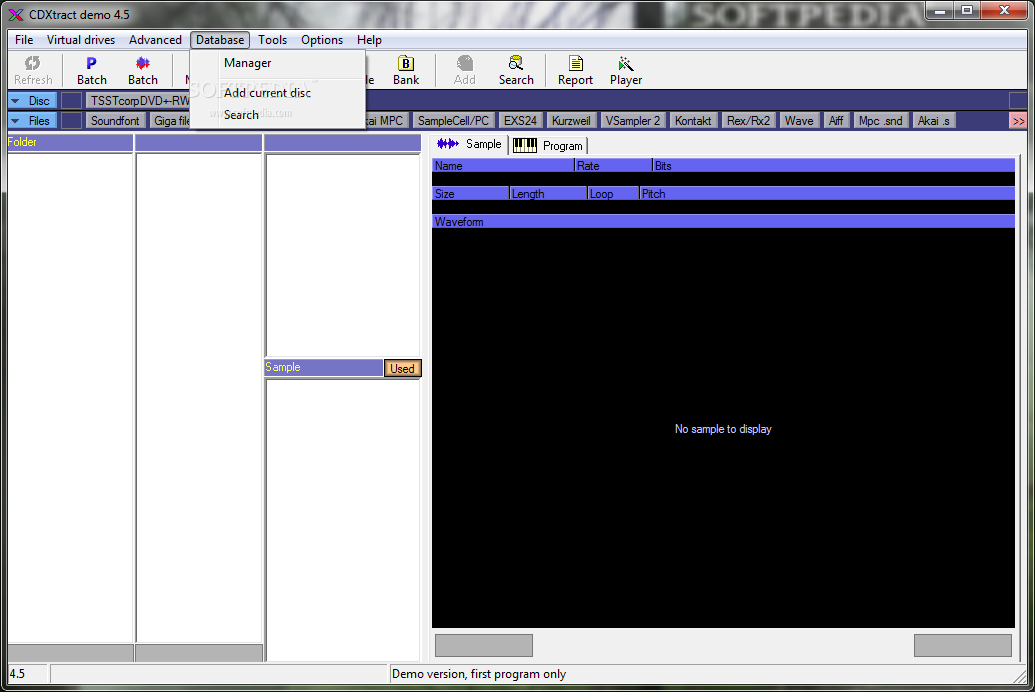Select the Mpc .snd format button
The width and height of the screenshot is (1035, 692).
[x=880, y=120]
